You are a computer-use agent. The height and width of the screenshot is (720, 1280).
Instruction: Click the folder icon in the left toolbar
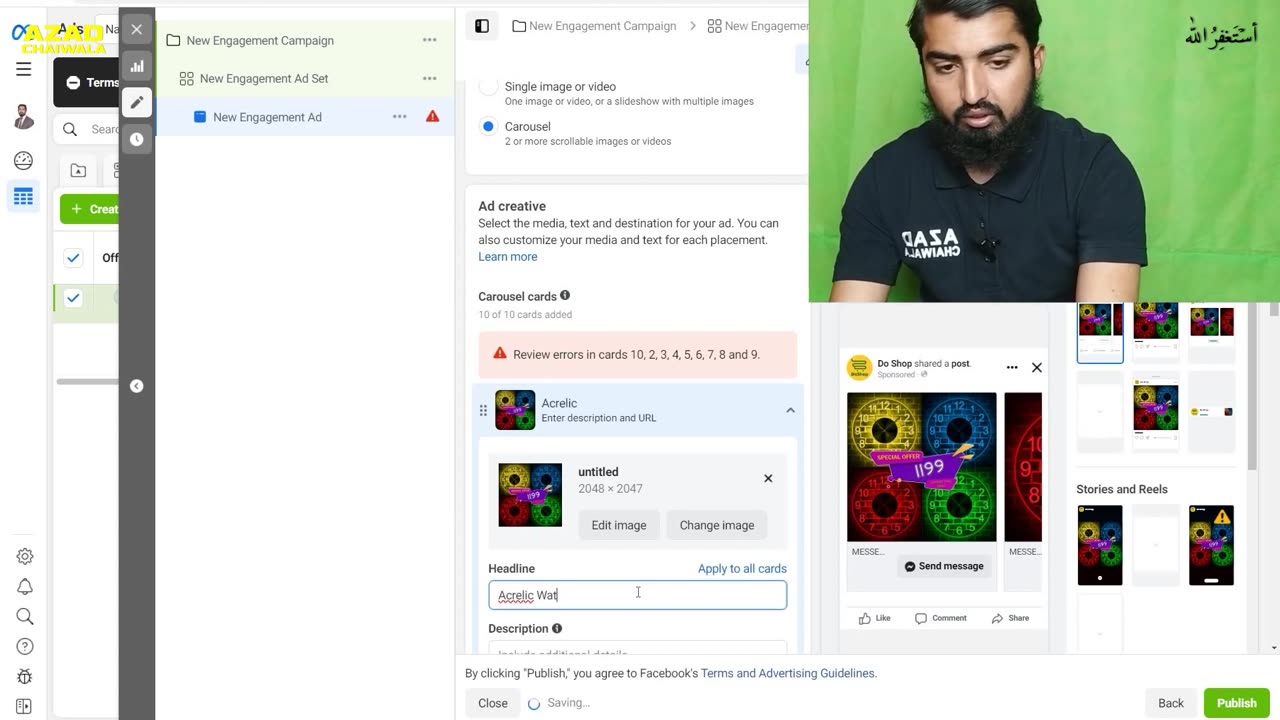(x=78, y=171)
